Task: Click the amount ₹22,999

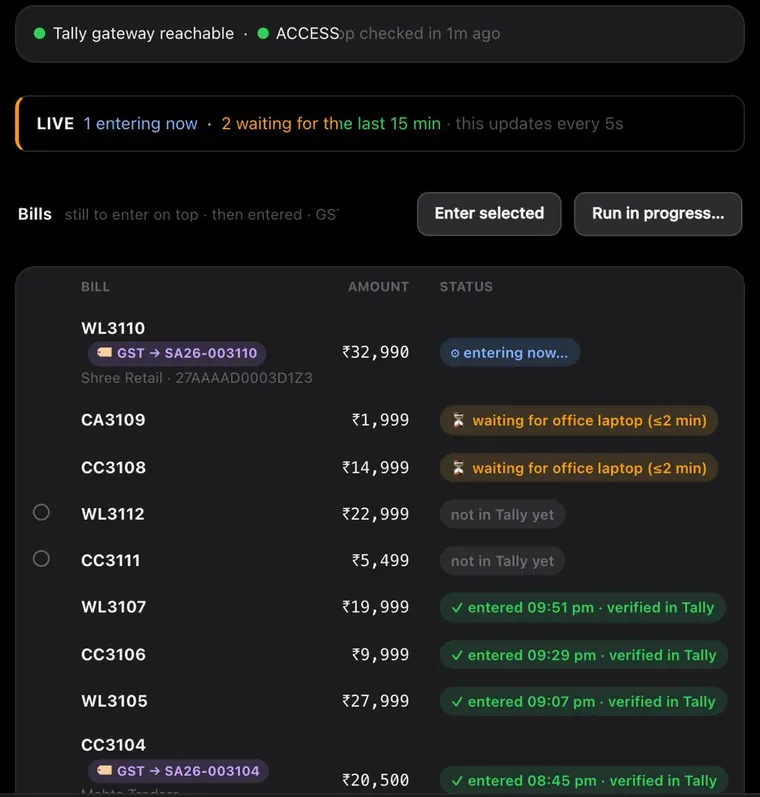Action: [375, 514]
